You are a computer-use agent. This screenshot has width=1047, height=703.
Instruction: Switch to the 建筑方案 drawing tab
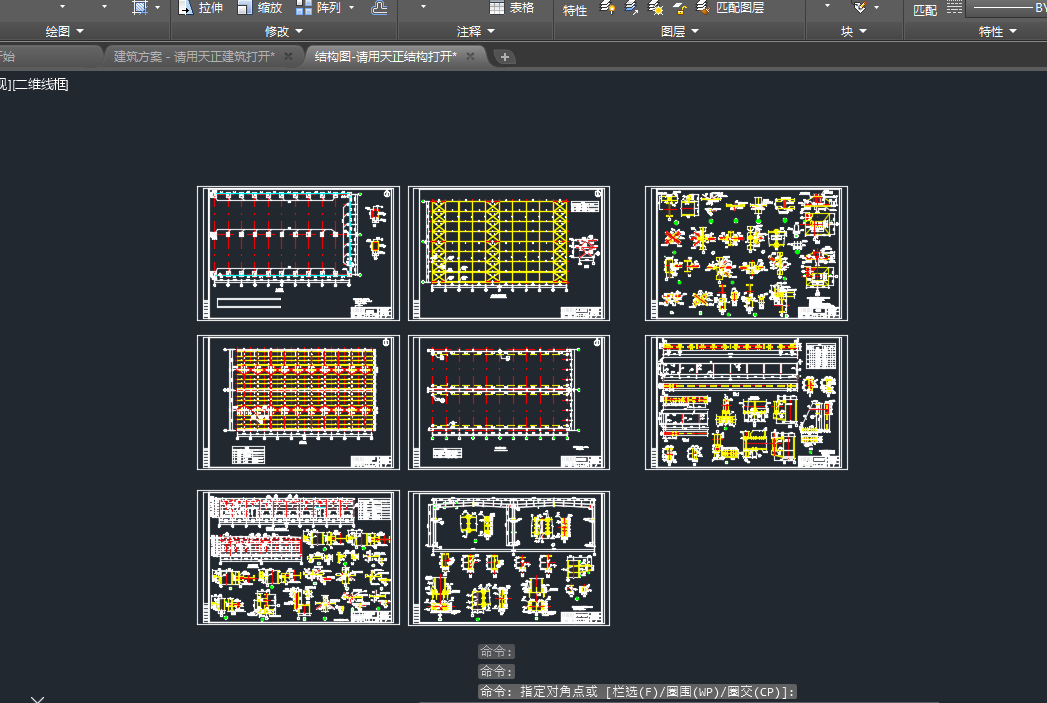point(193,56)
